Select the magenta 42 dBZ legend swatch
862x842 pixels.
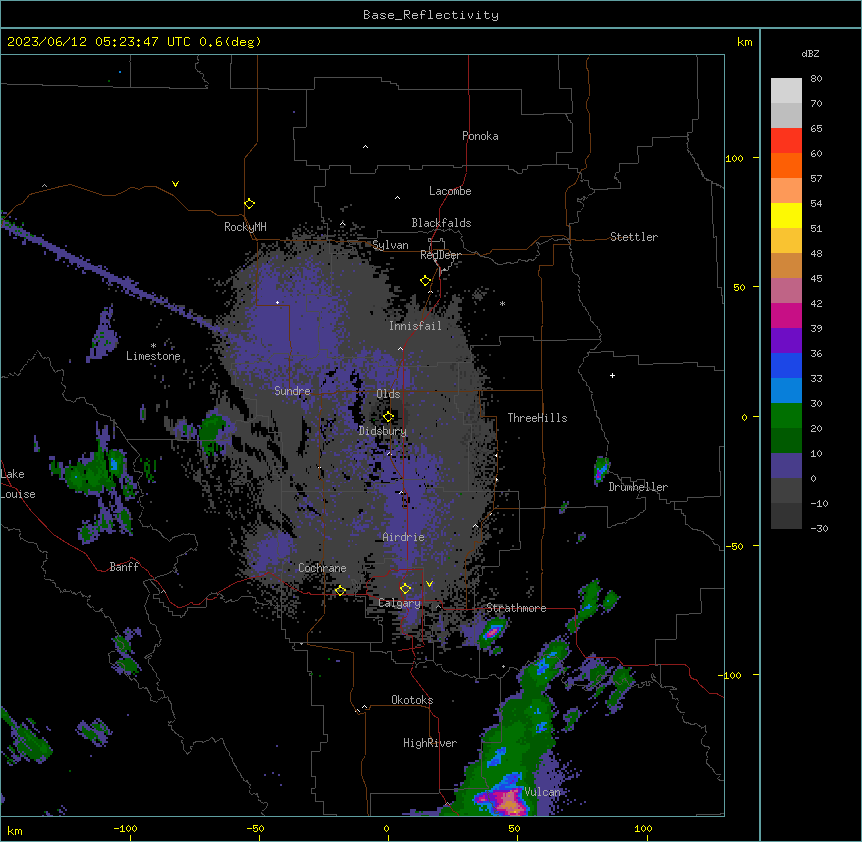tap(786, 315)
